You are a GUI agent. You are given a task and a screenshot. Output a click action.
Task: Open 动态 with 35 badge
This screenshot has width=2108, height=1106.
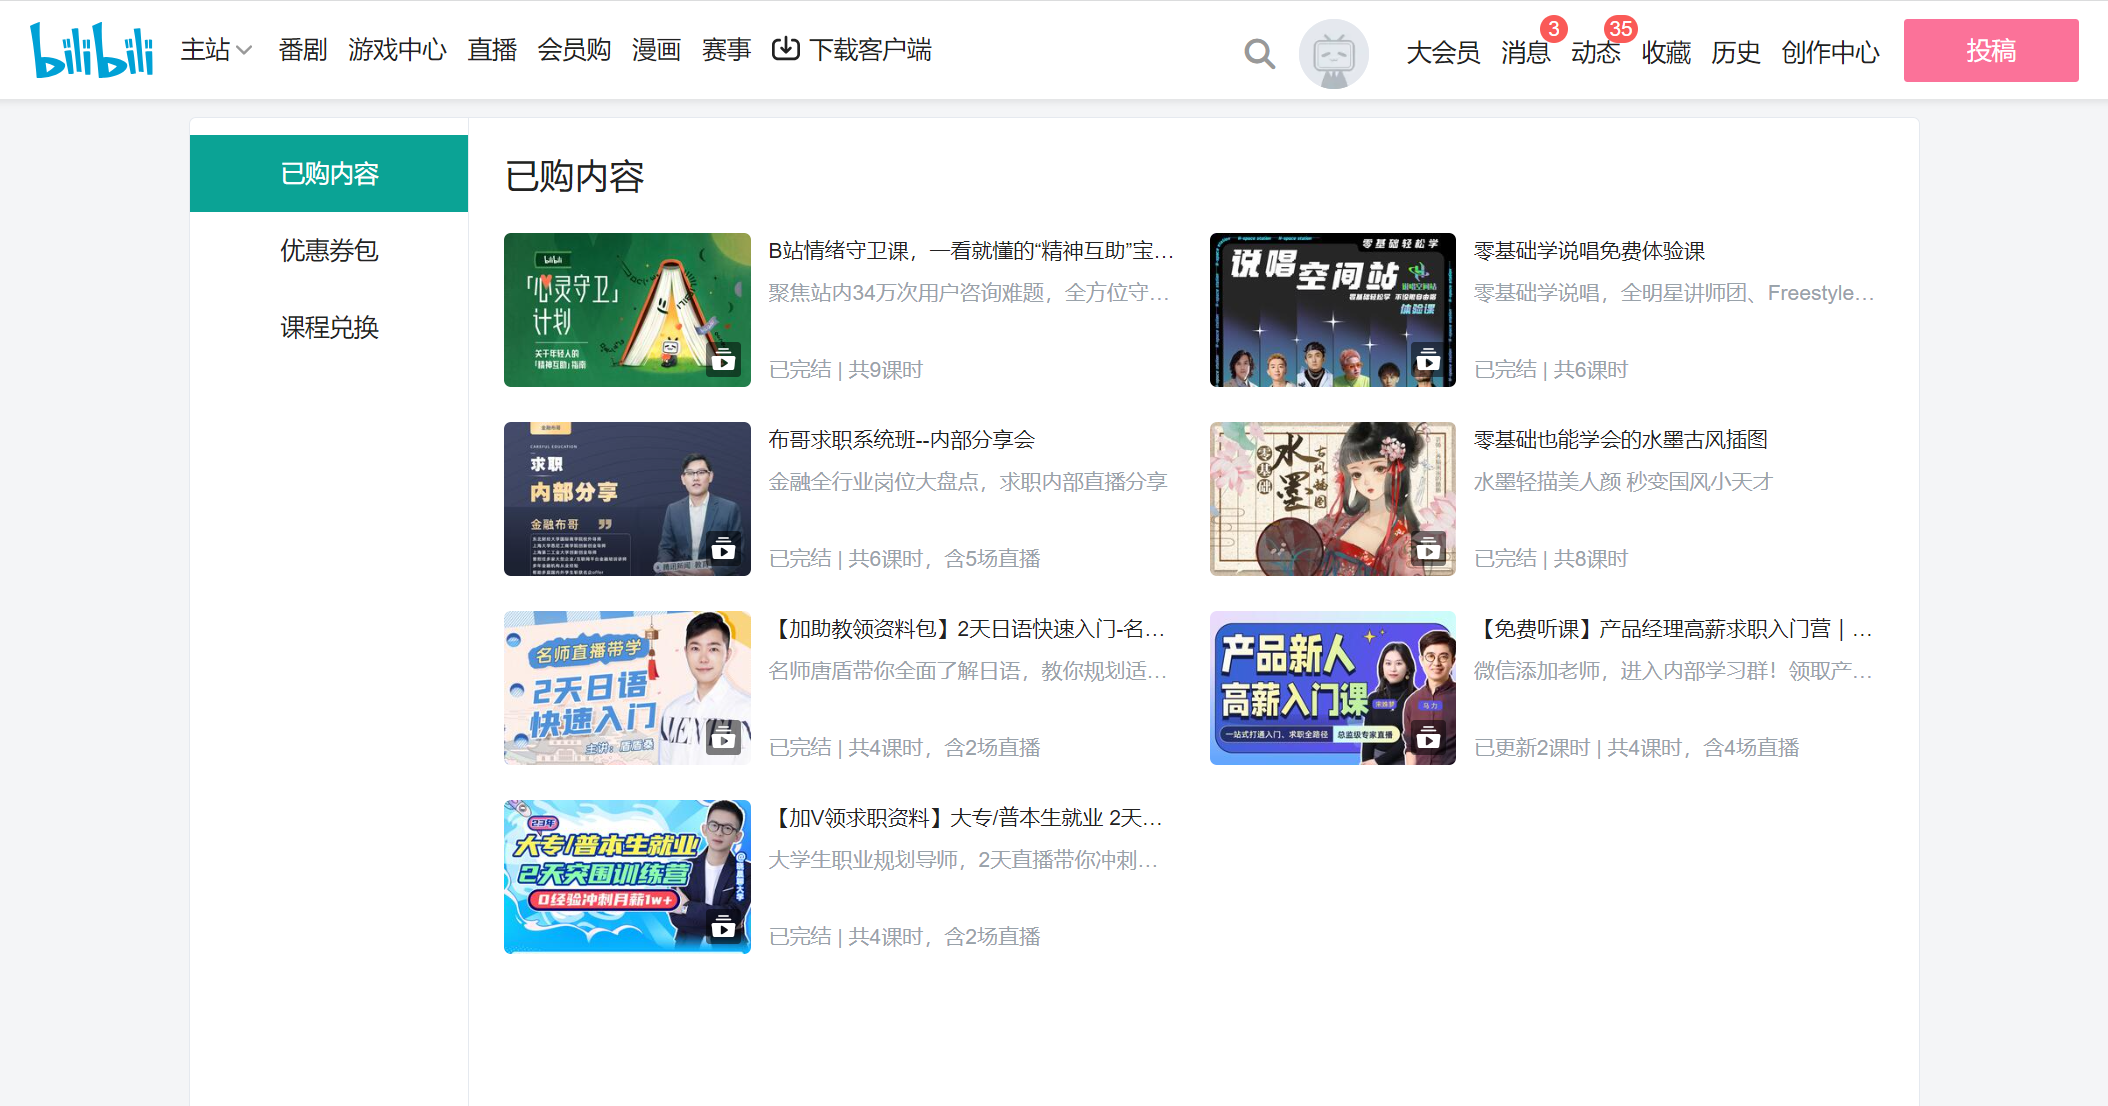(x=1595, y=52)
